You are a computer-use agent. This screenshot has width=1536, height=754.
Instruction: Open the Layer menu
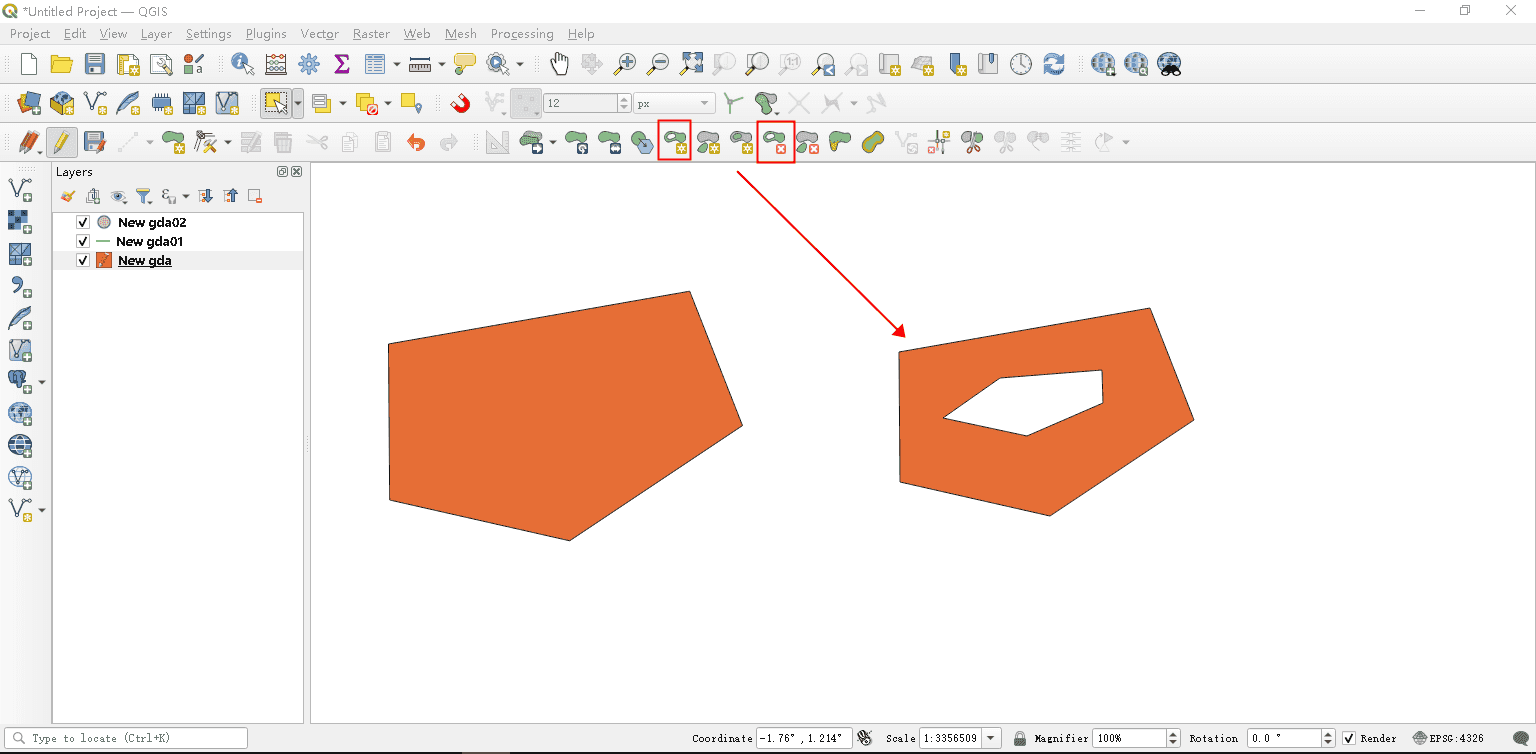pyautogui.click(x=156, y=34)
